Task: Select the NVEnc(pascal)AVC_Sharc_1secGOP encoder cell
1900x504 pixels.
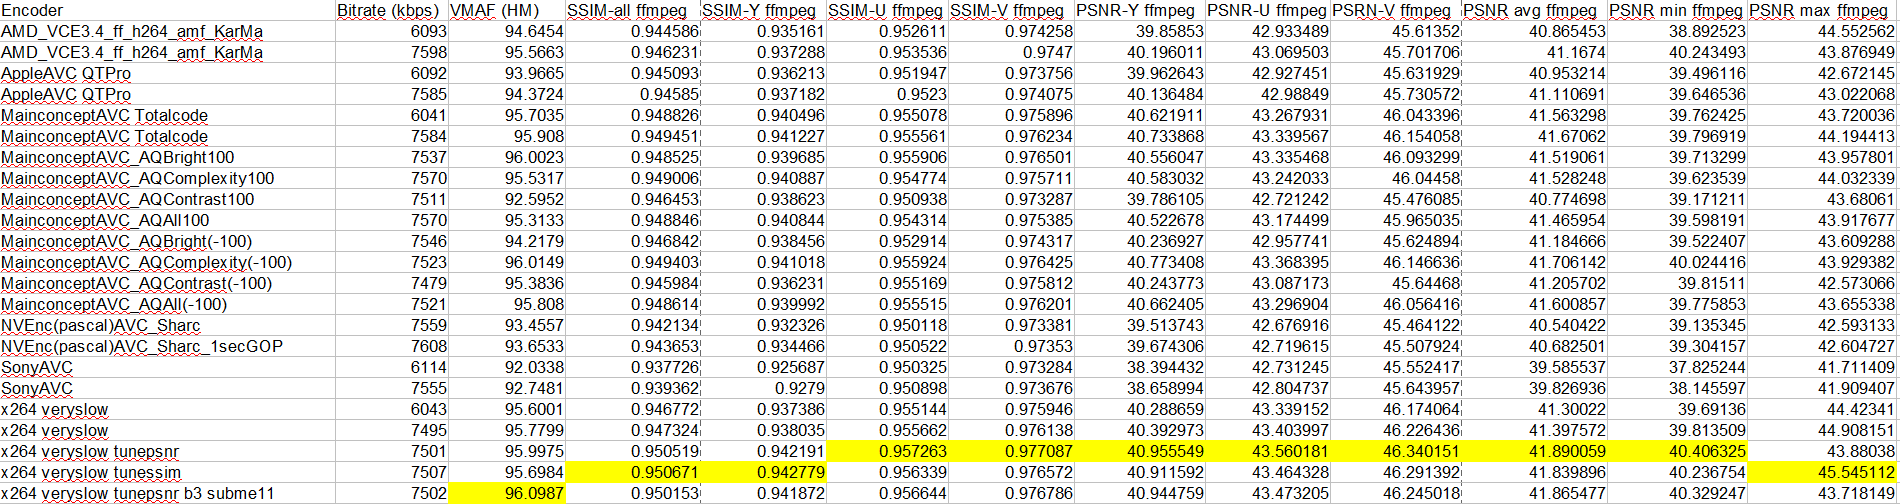Action: pyautogui.click(x=167, y=346)
